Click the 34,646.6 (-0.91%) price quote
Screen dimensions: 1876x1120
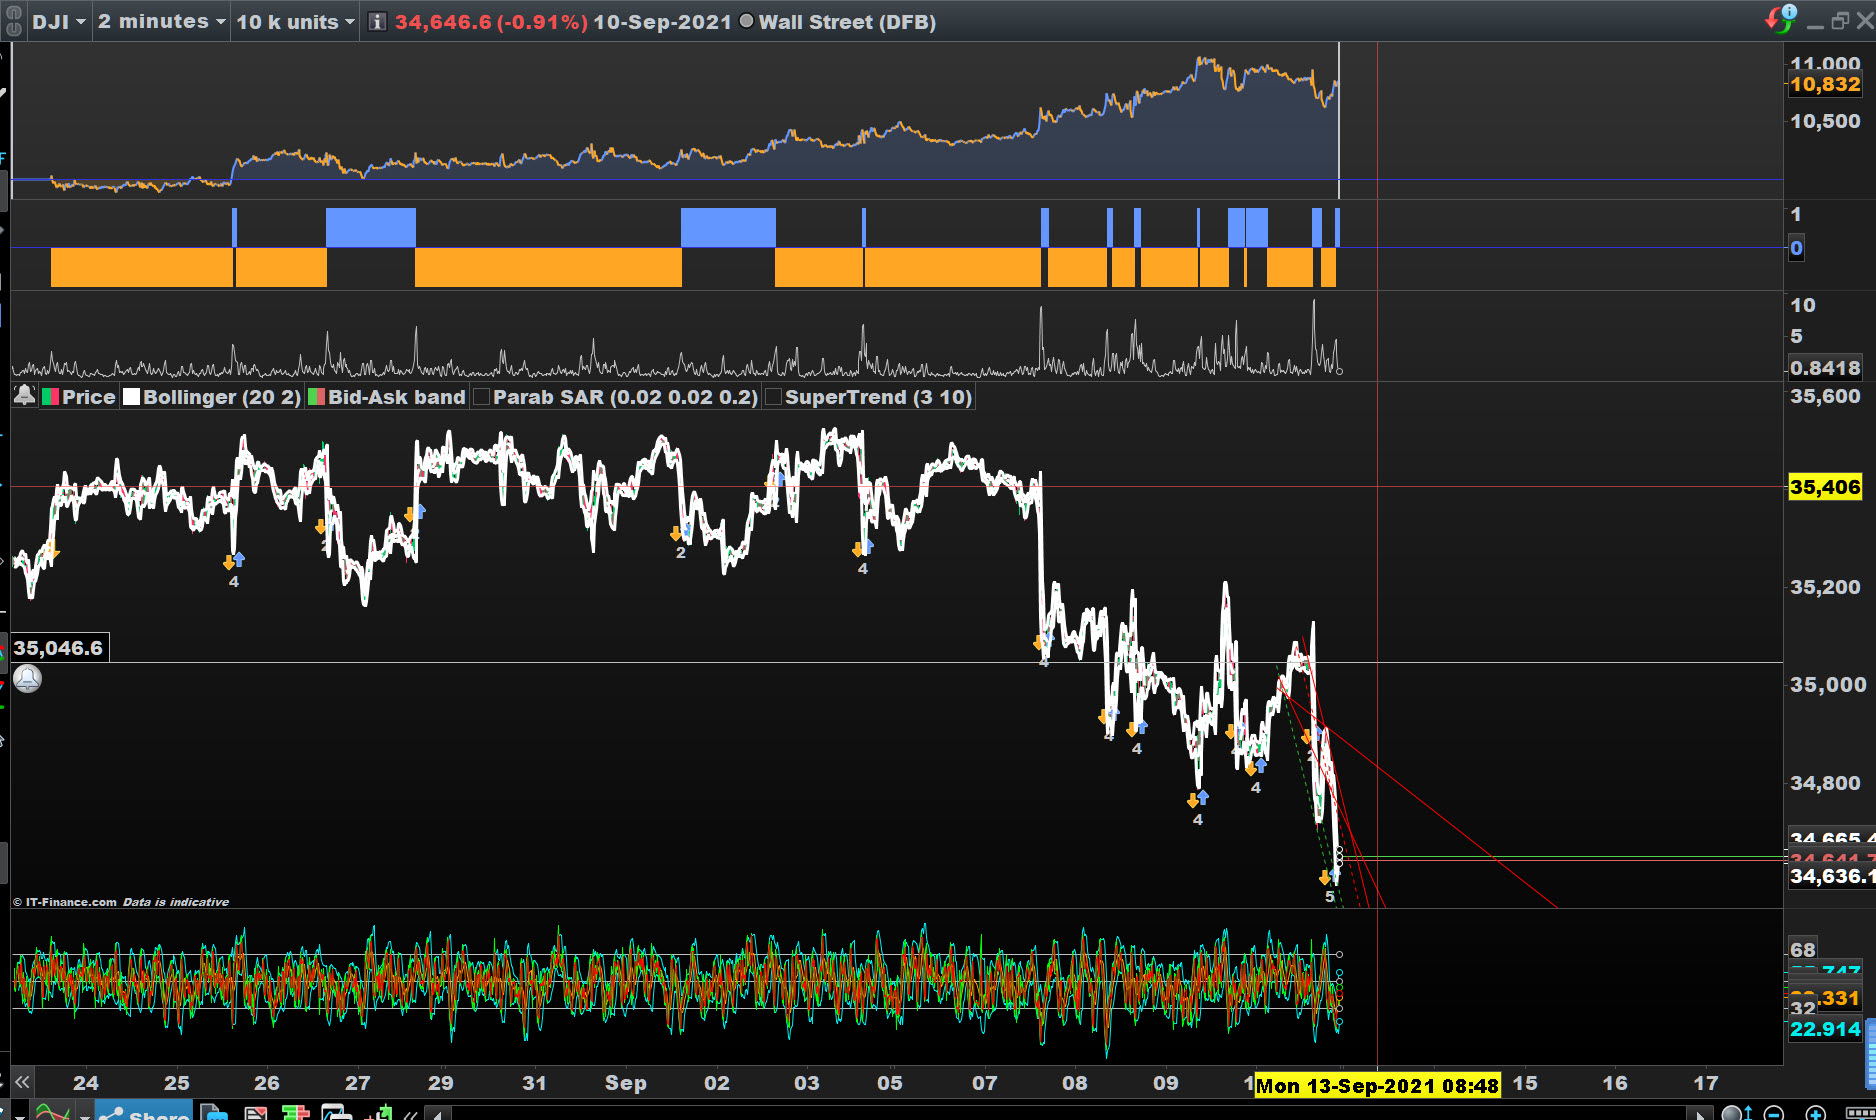click(x=491, y=22)
